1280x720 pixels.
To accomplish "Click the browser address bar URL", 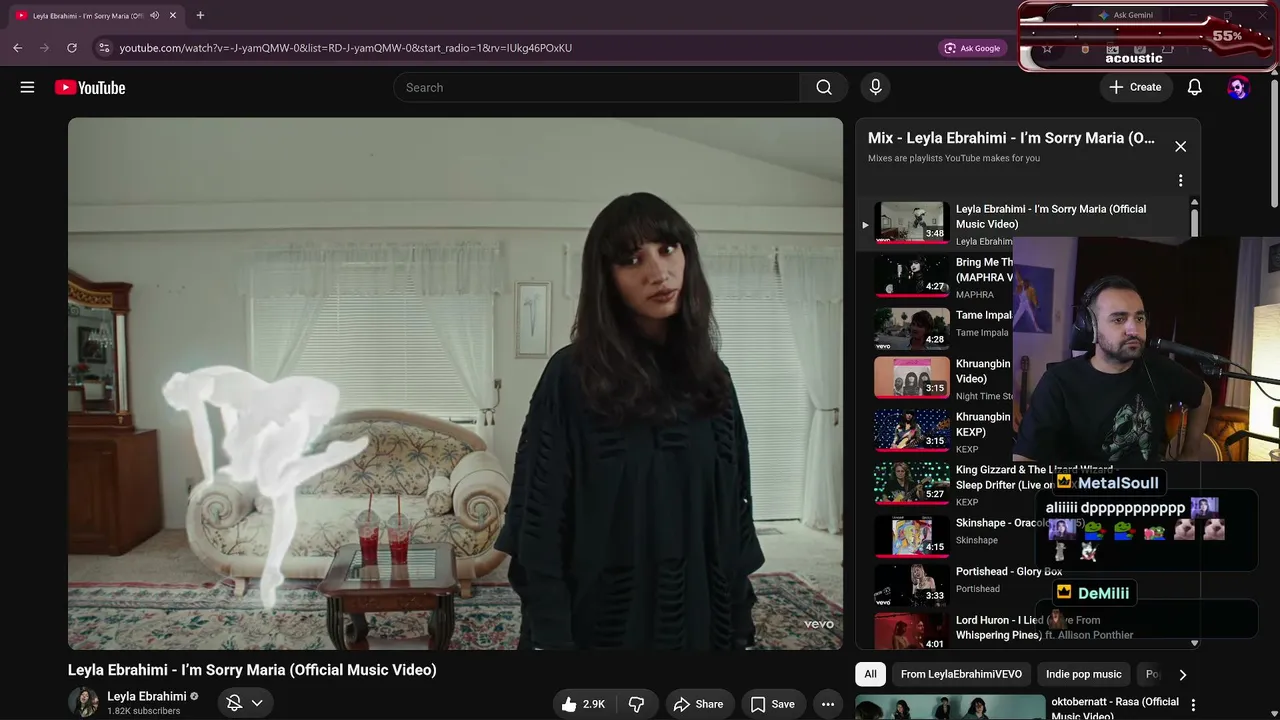I will pyautogui.click(x=346, y=47).
